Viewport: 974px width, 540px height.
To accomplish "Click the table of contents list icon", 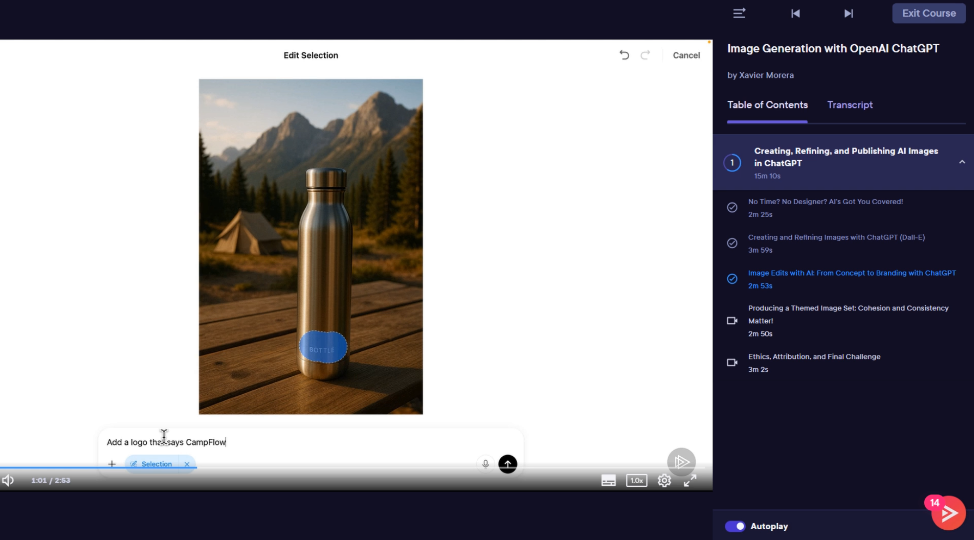I will point(739,13).
